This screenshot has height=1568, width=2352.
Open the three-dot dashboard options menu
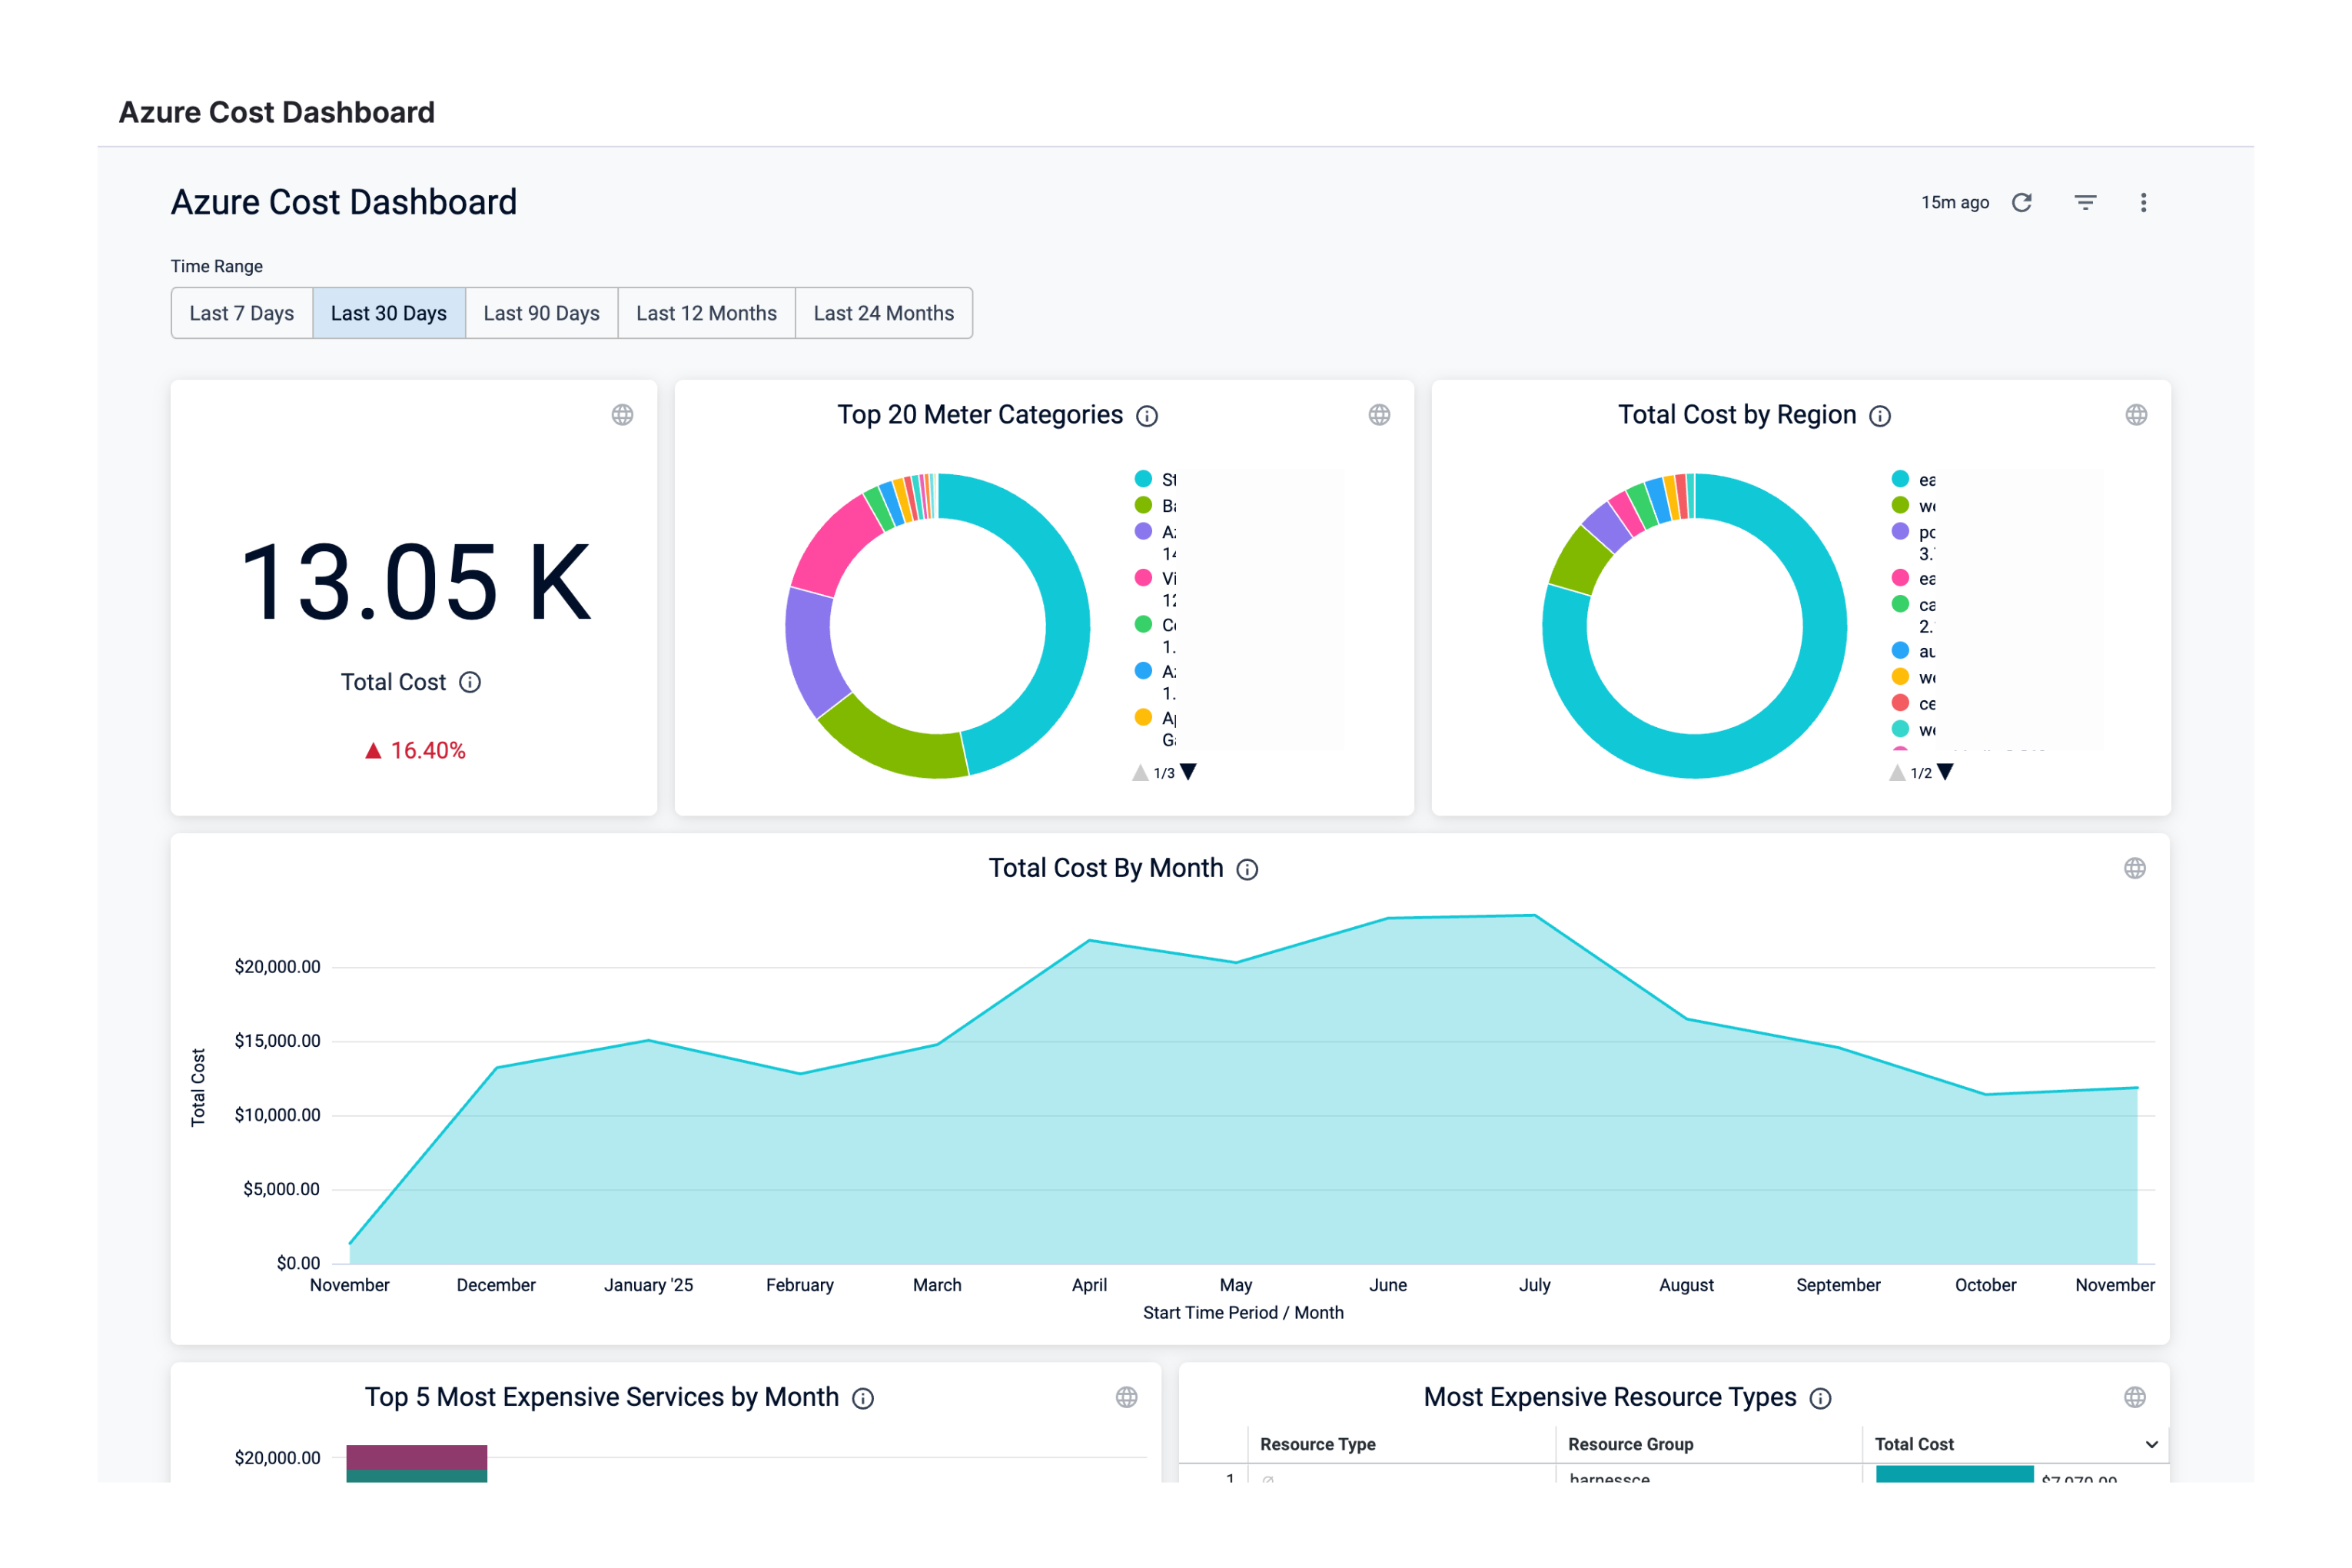pyautogui.click(x=2143, y=203)
